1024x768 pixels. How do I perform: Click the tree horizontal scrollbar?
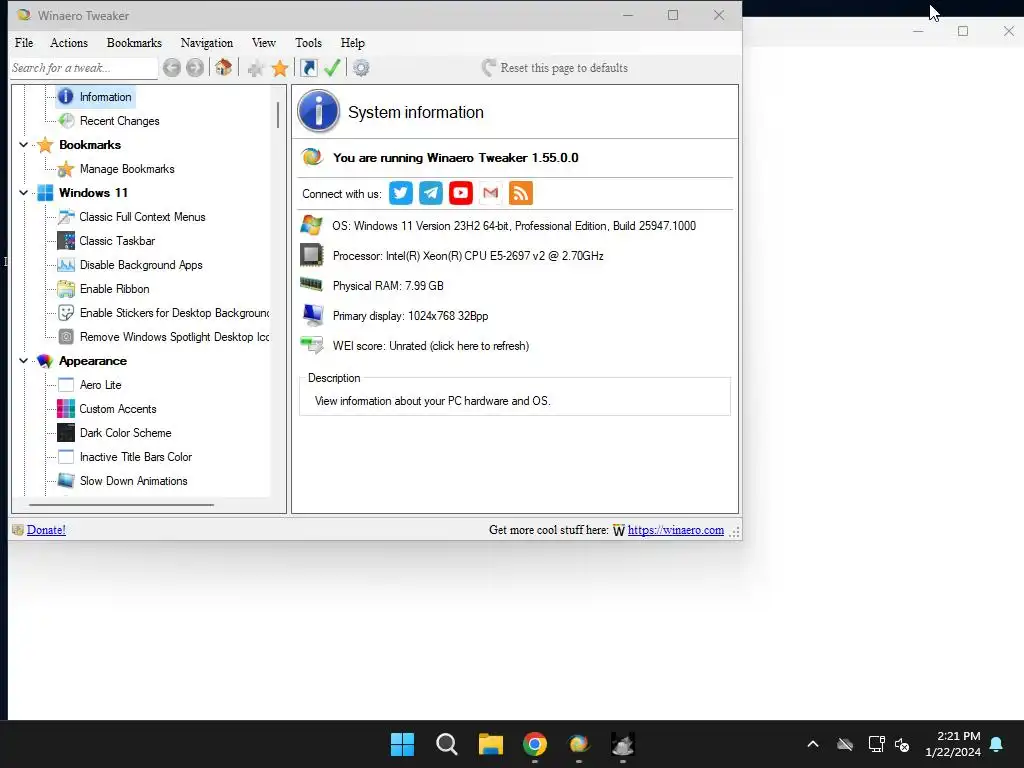point(121,505)
